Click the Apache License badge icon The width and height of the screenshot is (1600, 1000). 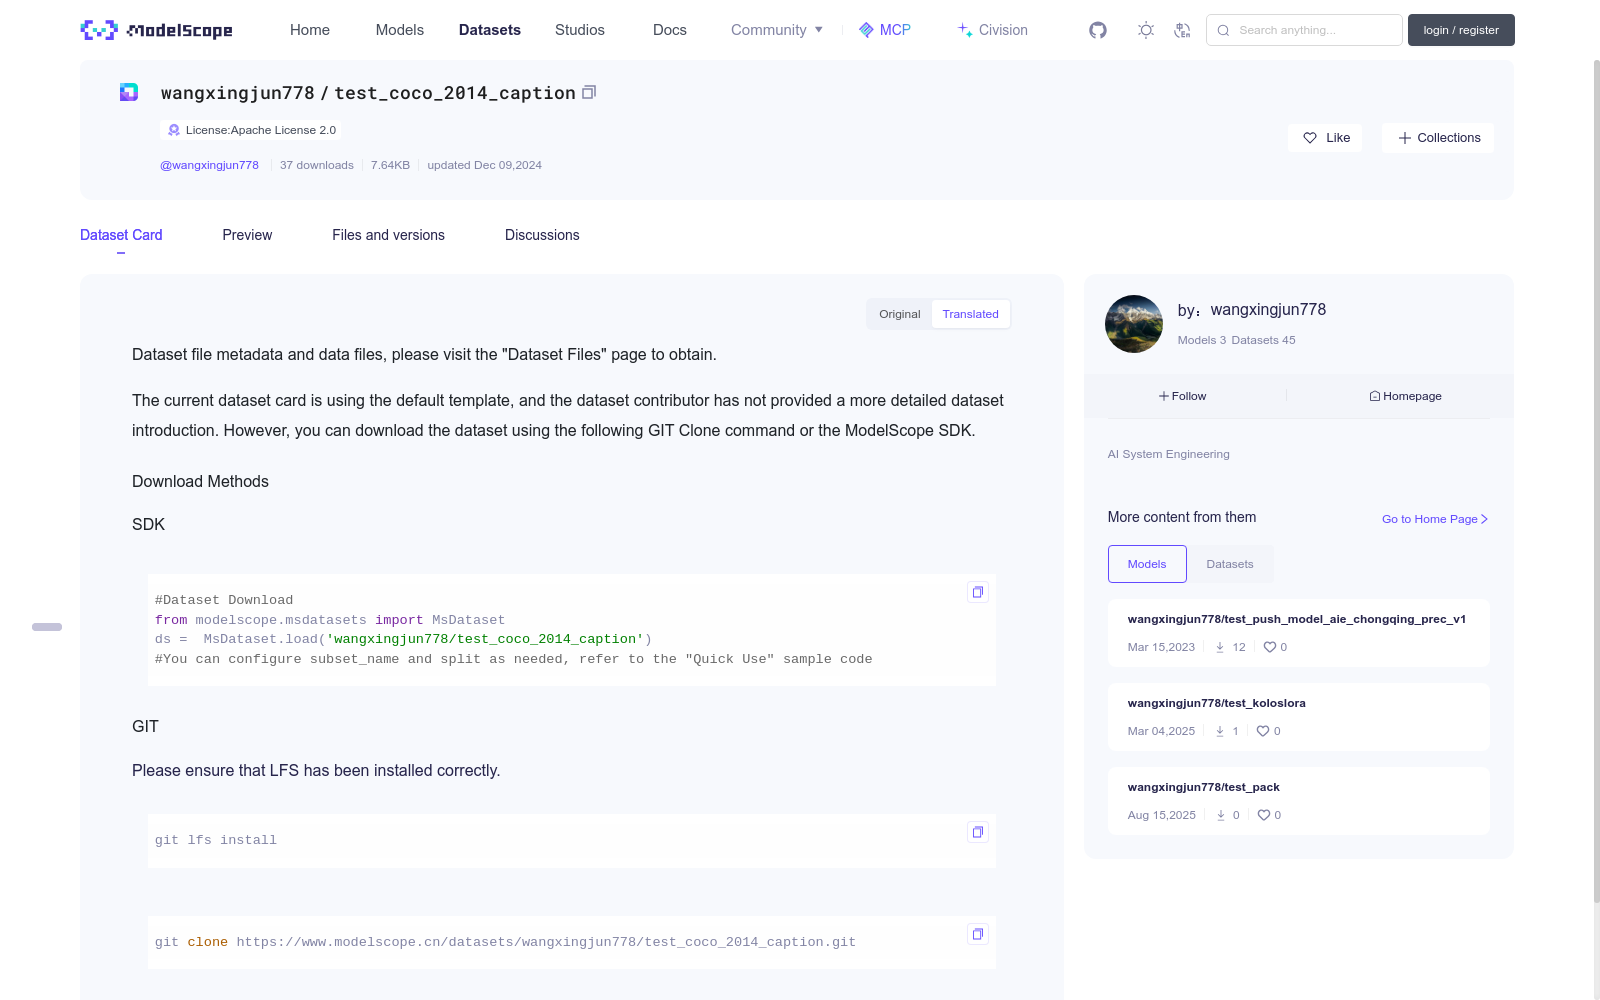(x=174, y=130)
